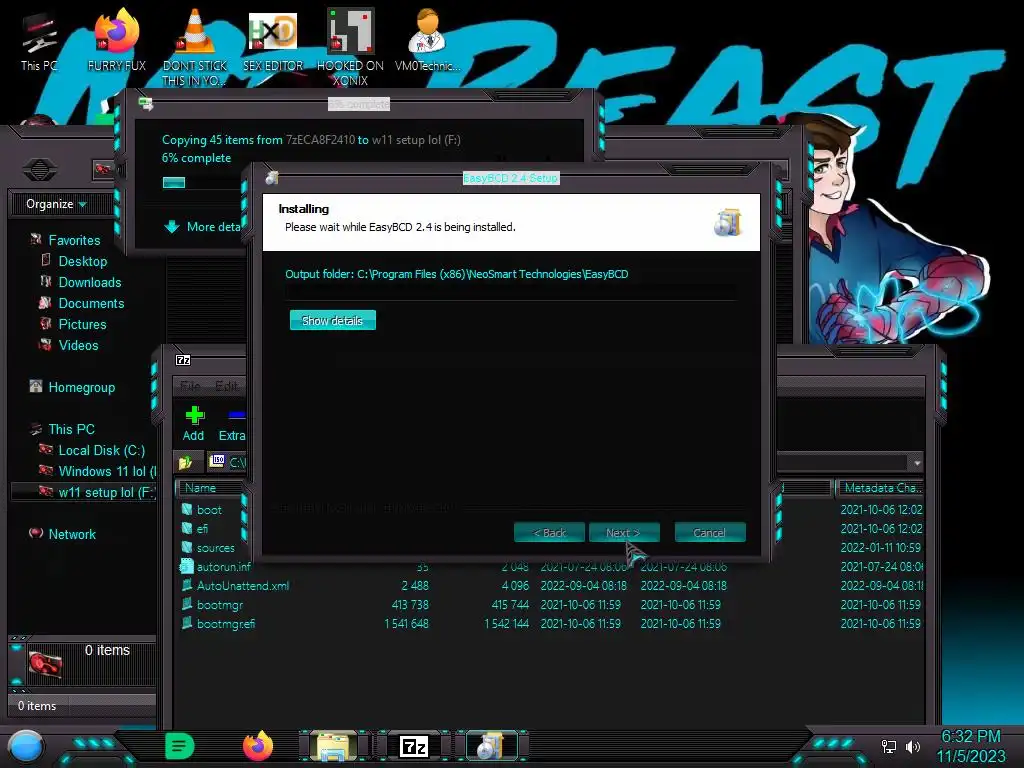Click the Downloads folder icon in sidebar
Screen dimensions: 1024x768
pos(46,281)
